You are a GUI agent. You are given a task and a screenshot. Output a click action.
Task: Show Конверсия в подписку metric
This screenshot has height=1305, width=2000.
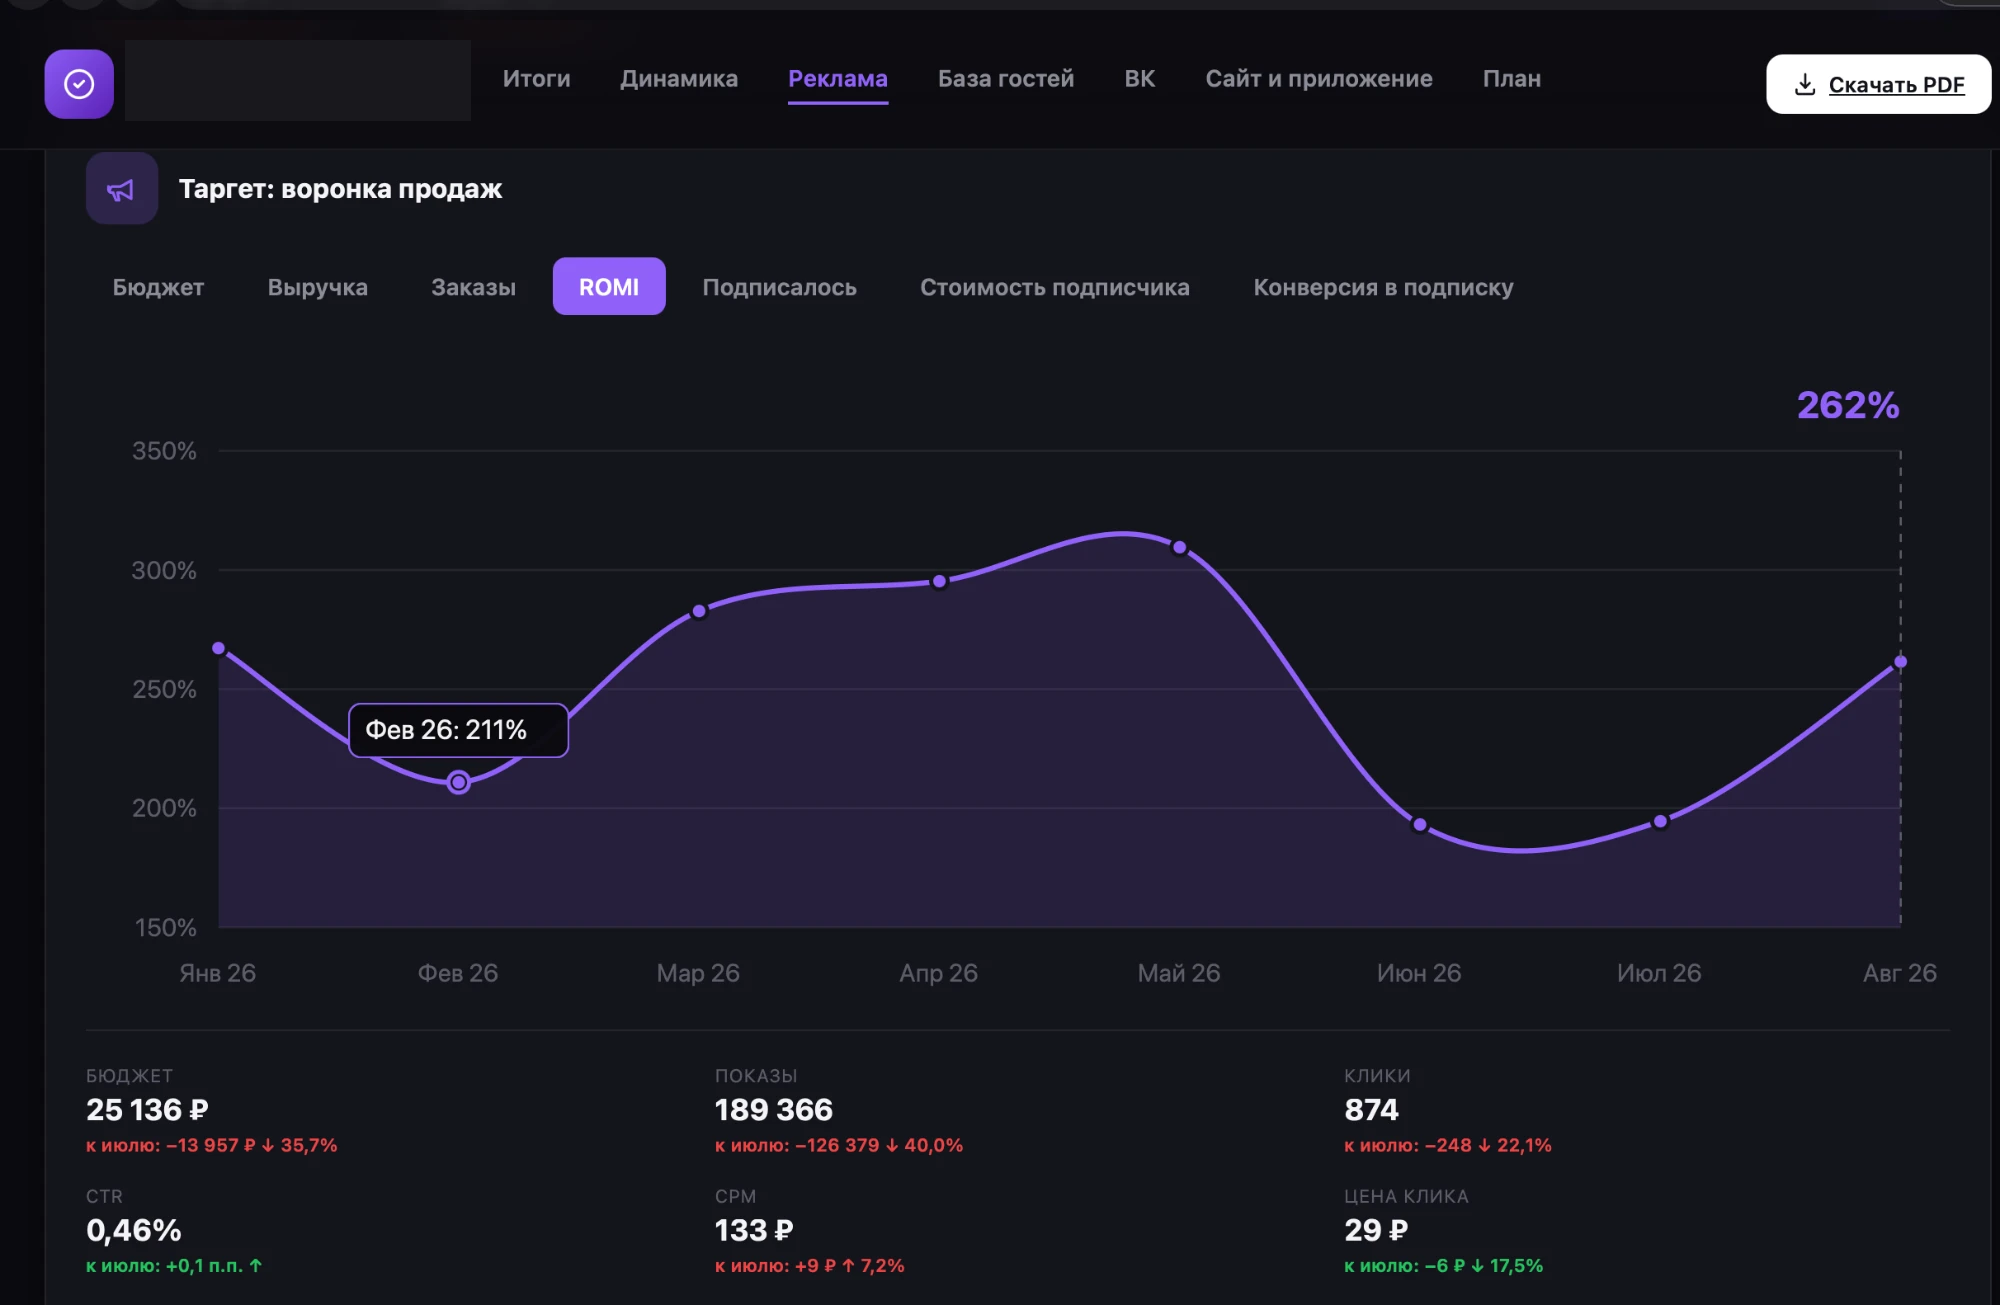click(1384, 287)
